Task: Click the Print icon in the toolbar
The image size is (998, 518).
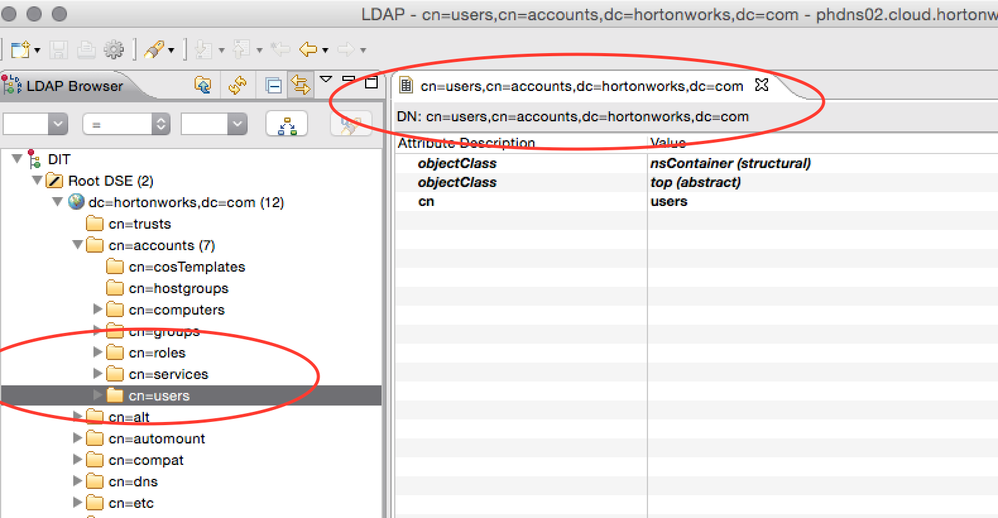Action: pyautogui.click(x=86, y=50)
